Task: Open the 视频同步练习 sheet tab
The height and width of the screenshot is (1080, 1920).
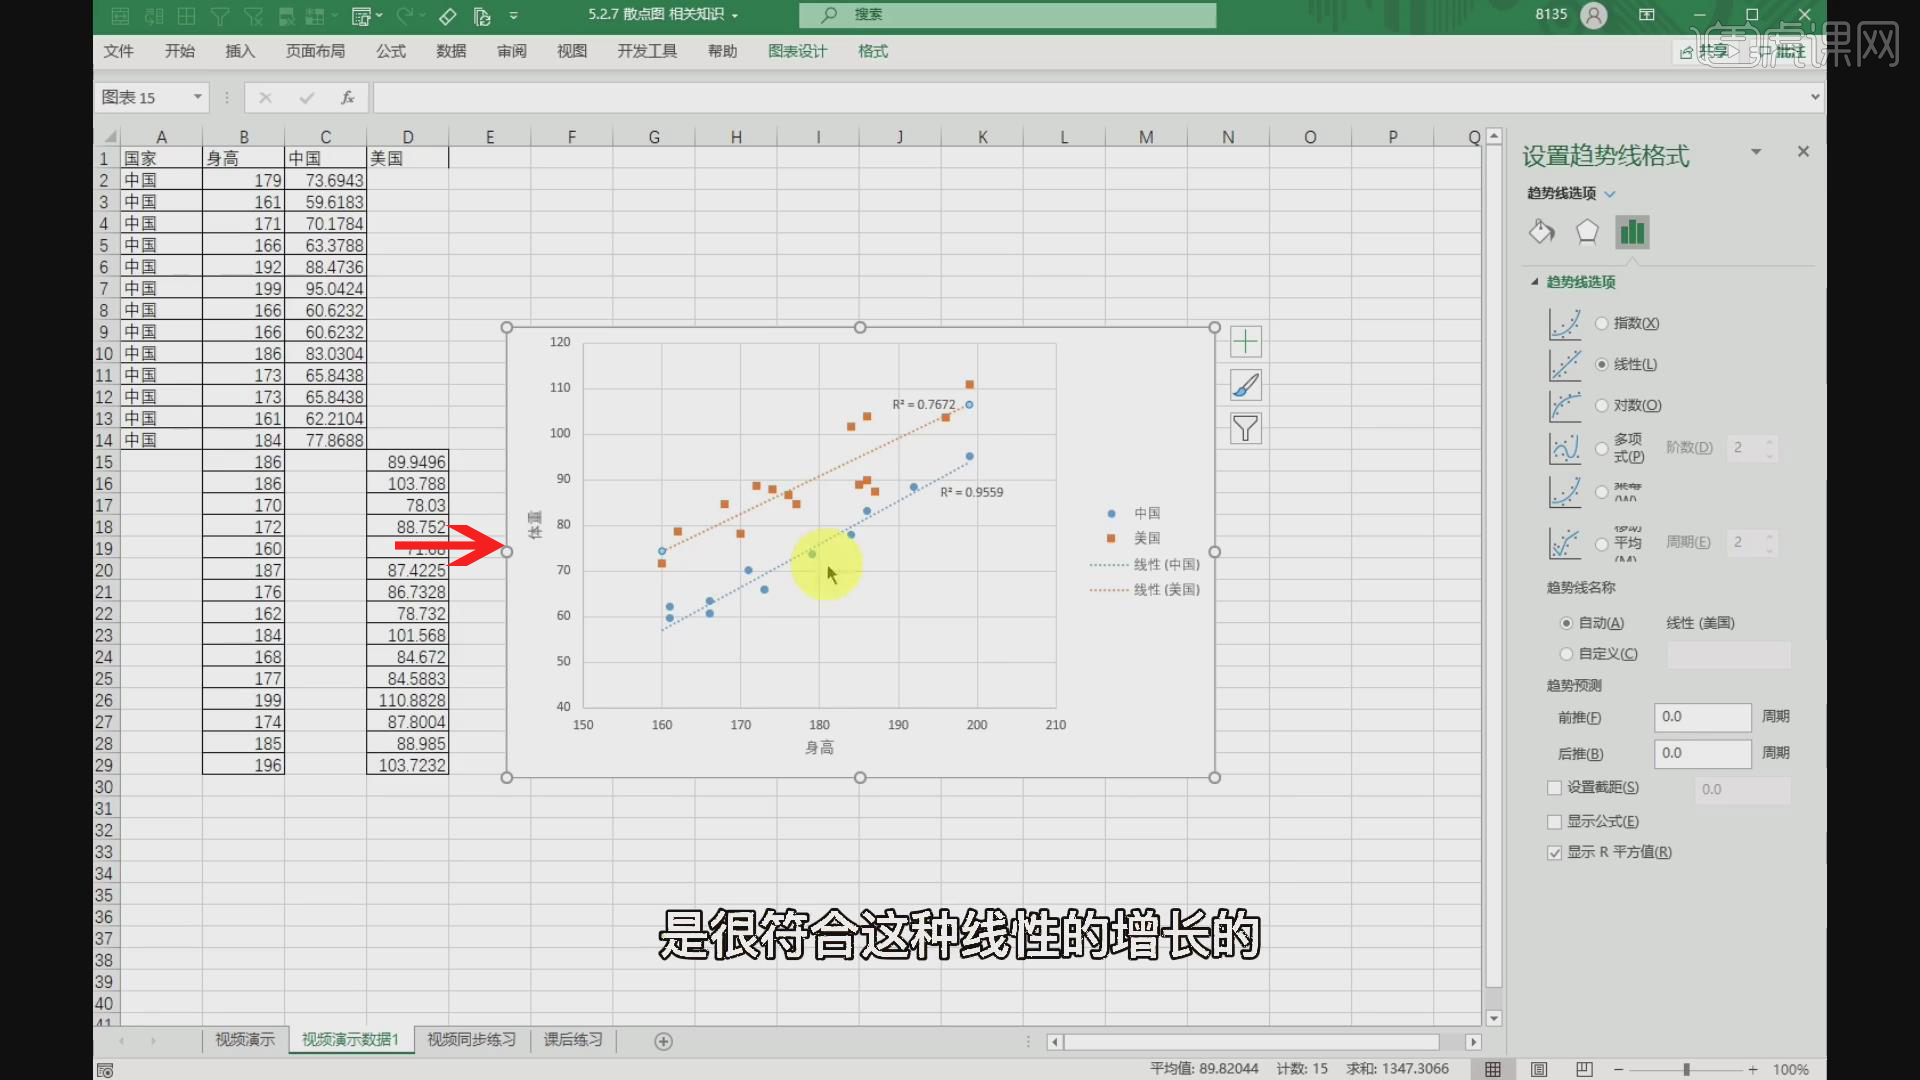Action: coord(471,1040)
